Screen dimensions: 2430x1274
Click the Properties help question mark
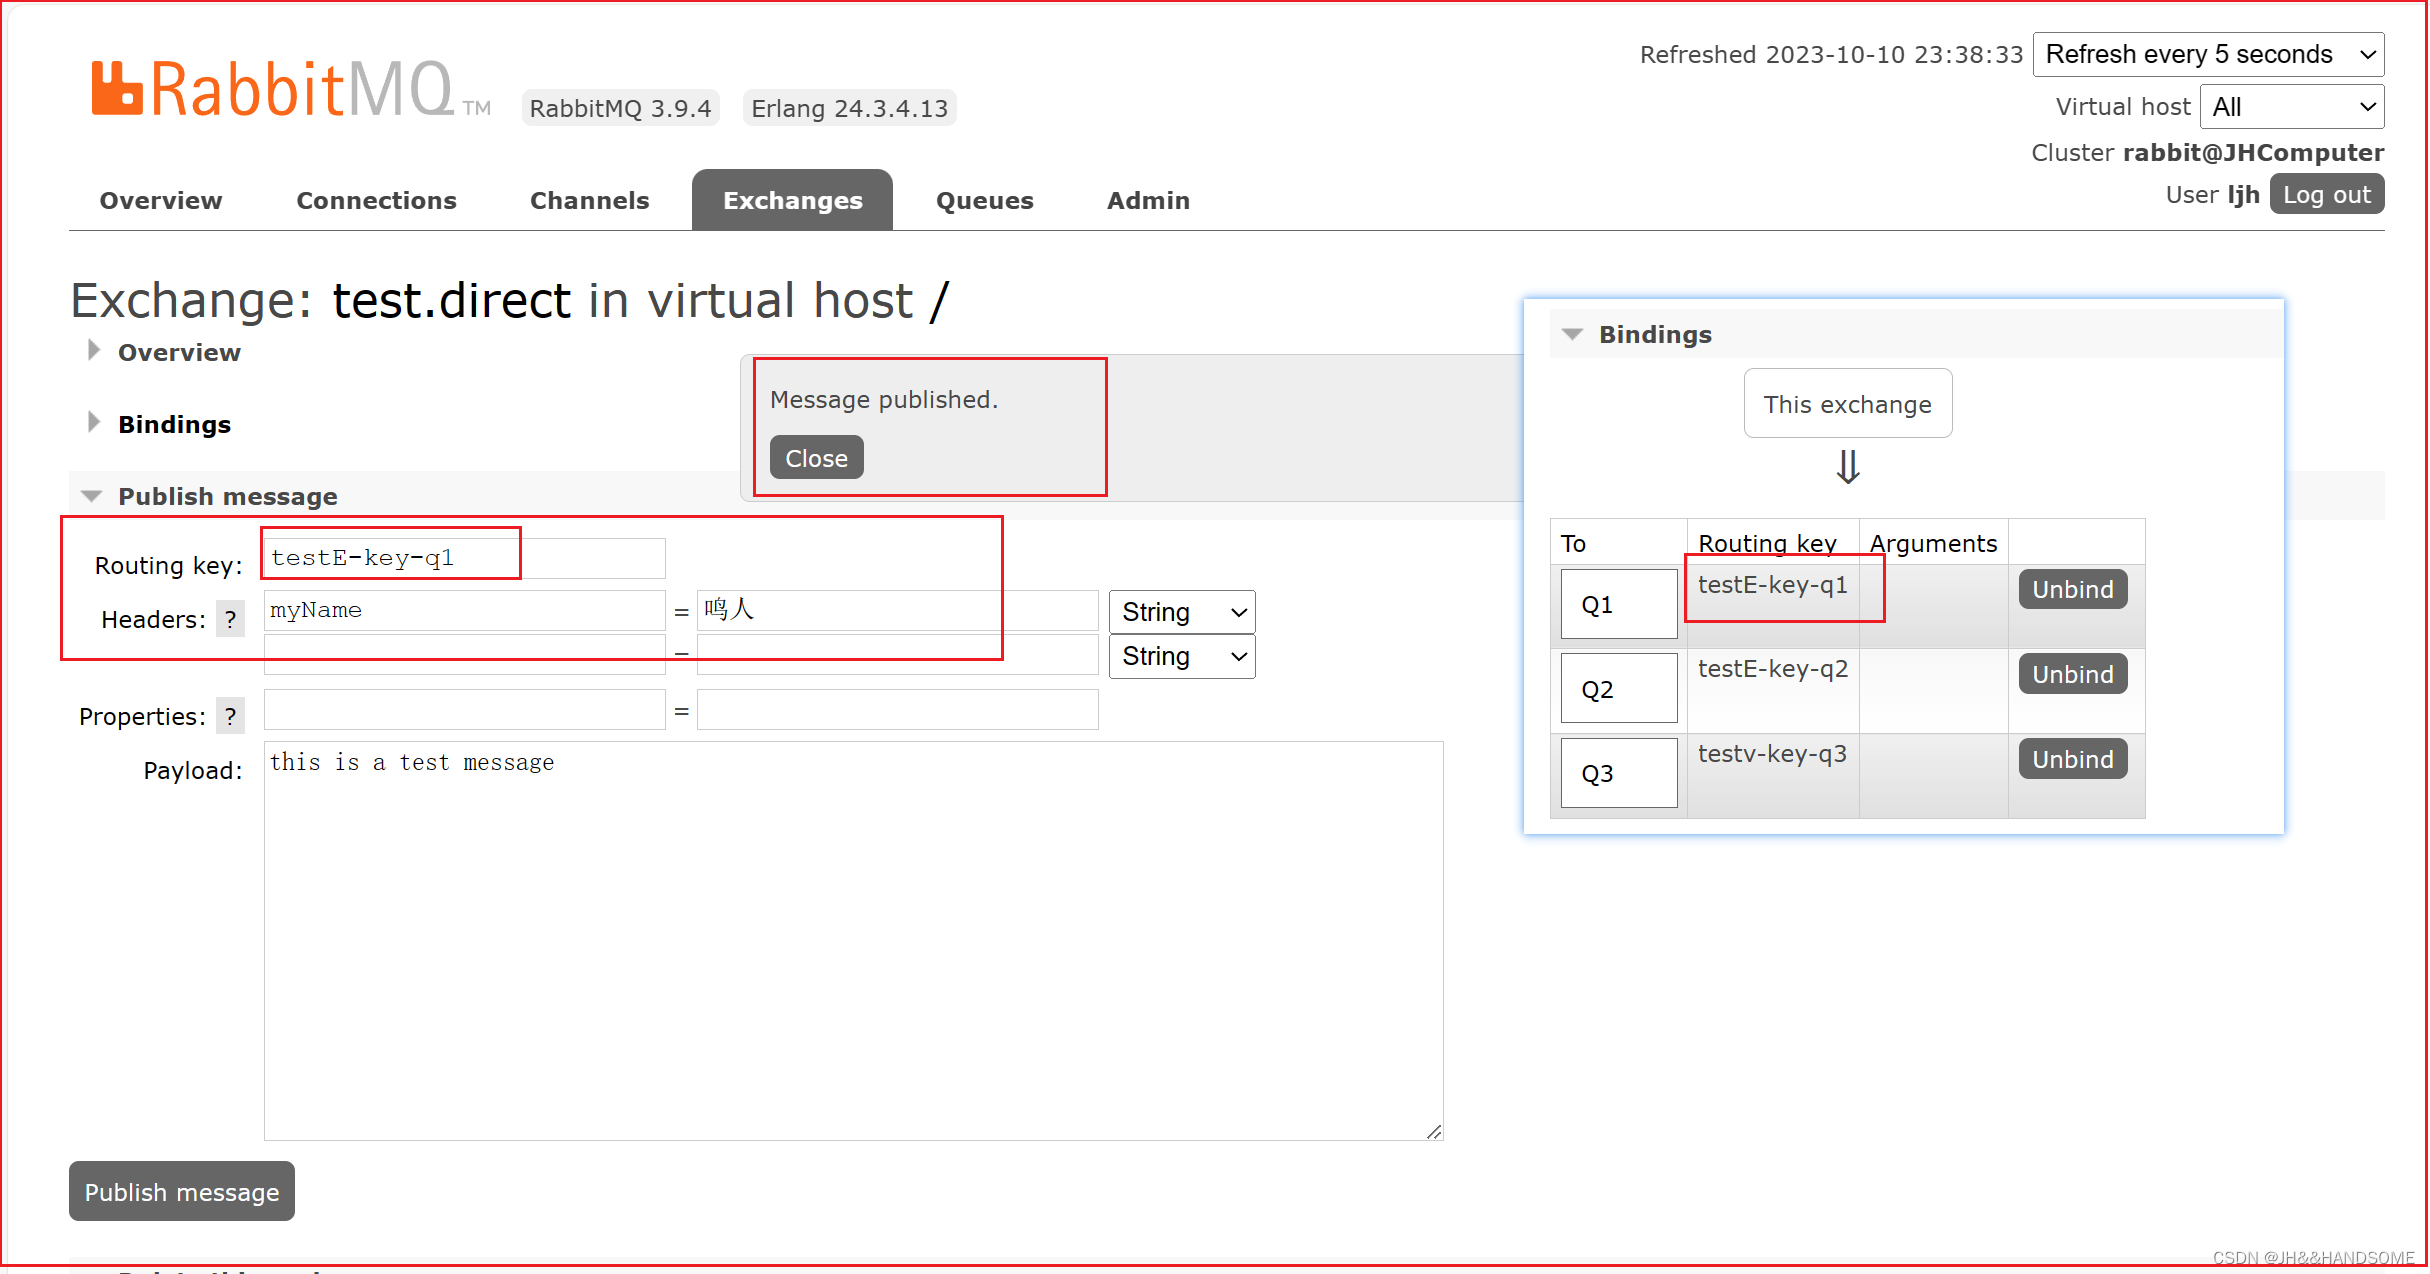230,716
